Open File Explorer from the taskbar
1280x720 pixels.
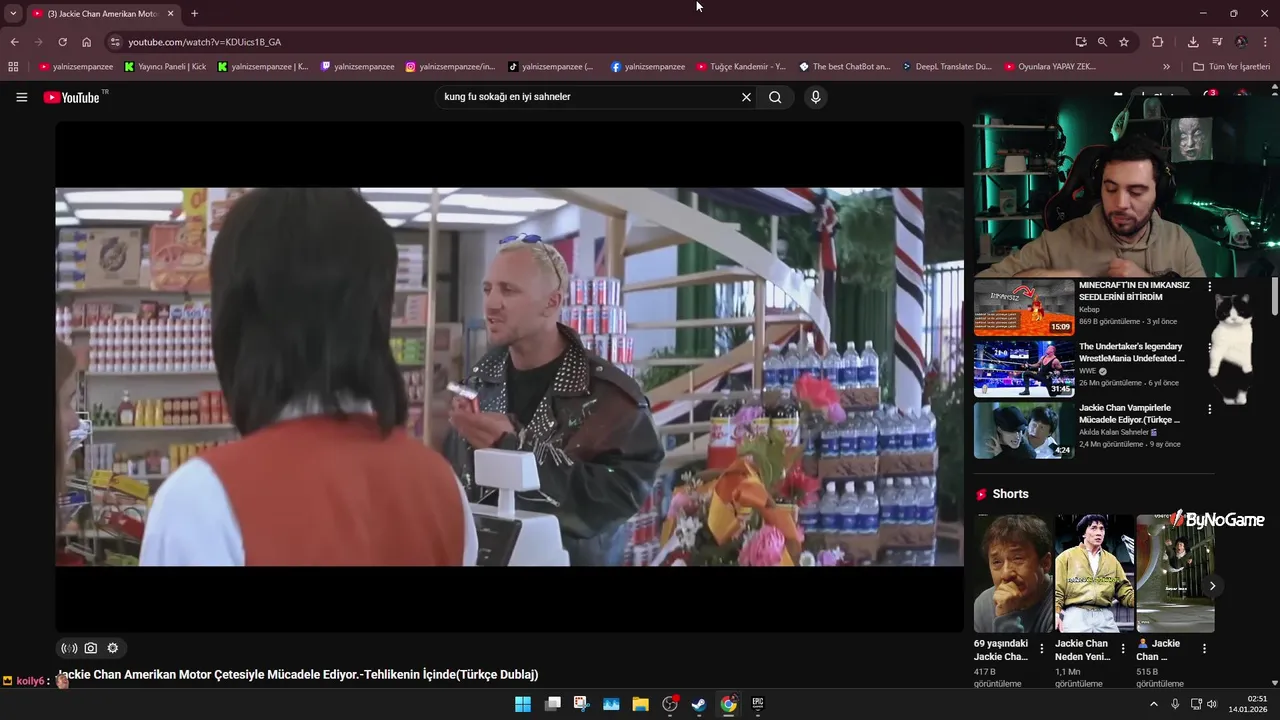(x=640, y=704)
